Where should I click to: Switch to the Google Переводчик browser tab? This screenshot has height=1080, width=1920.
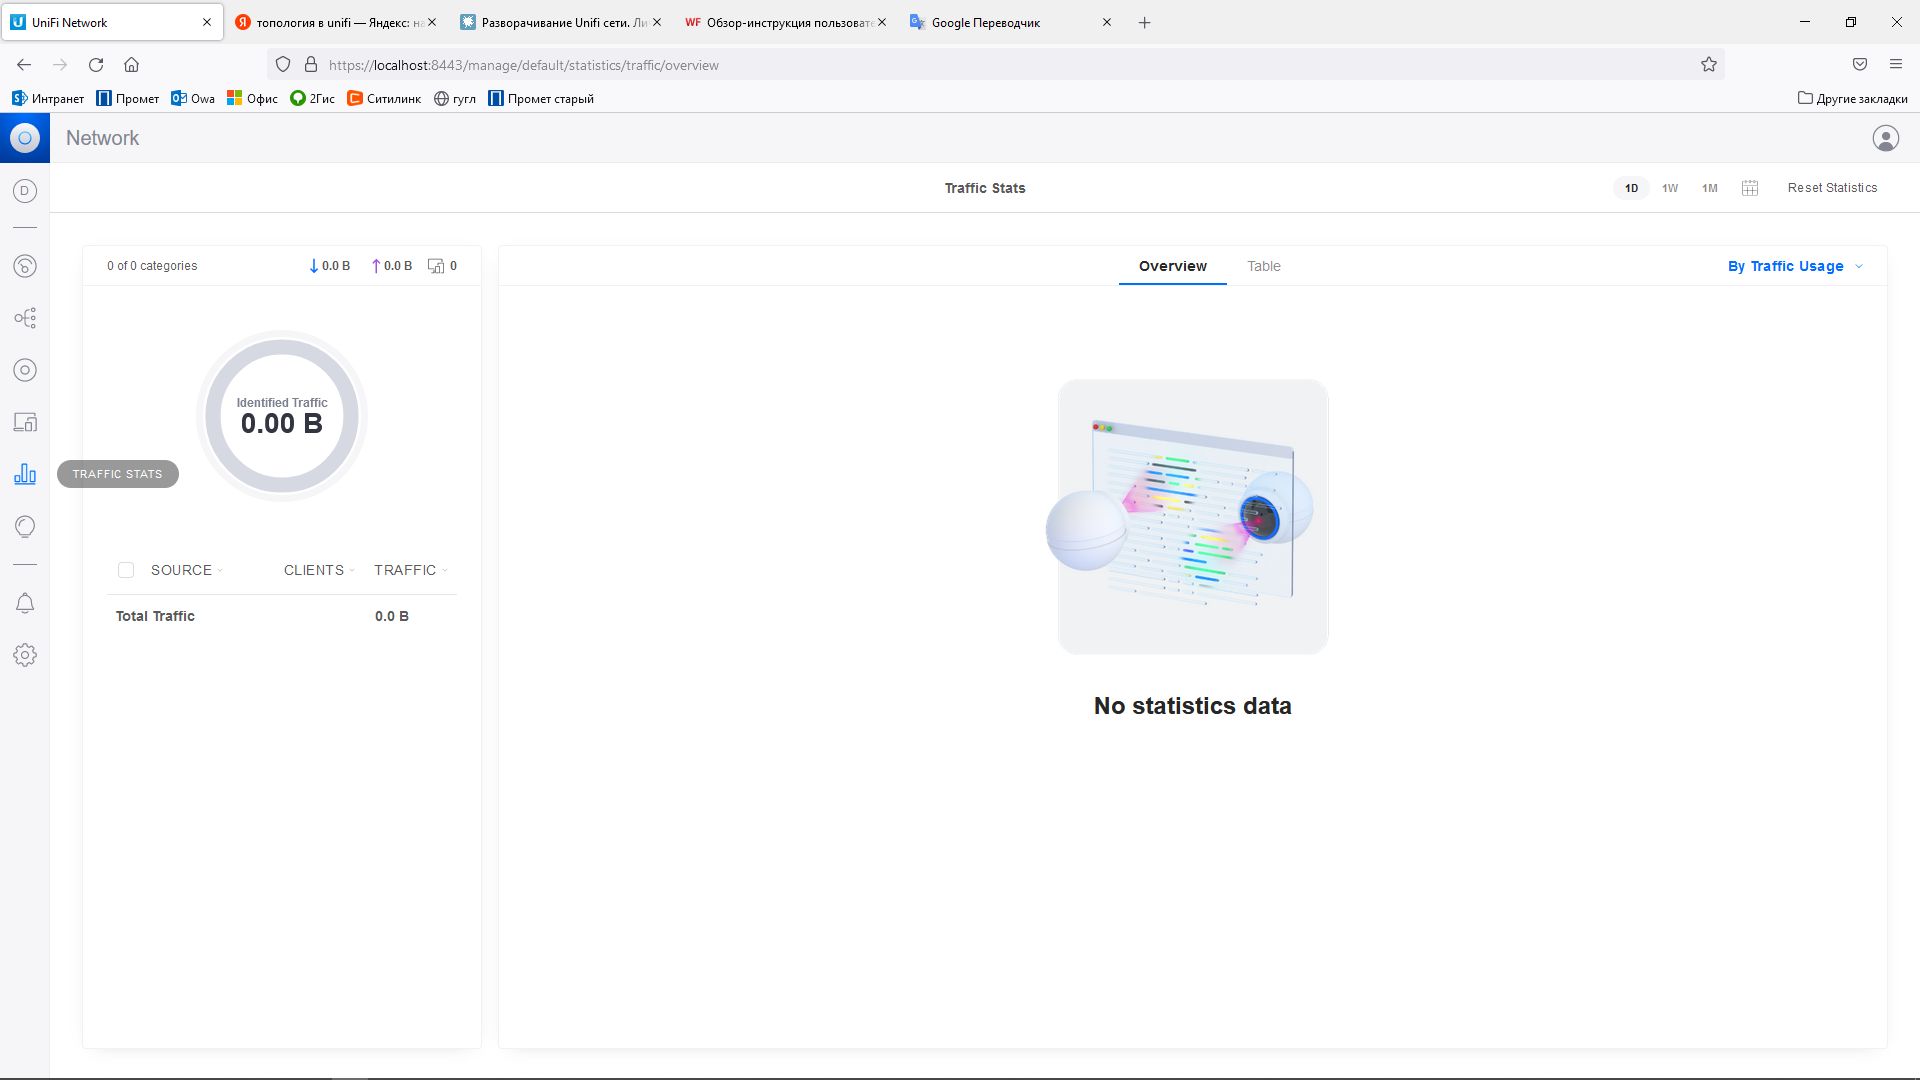click(x=985, y=22)
